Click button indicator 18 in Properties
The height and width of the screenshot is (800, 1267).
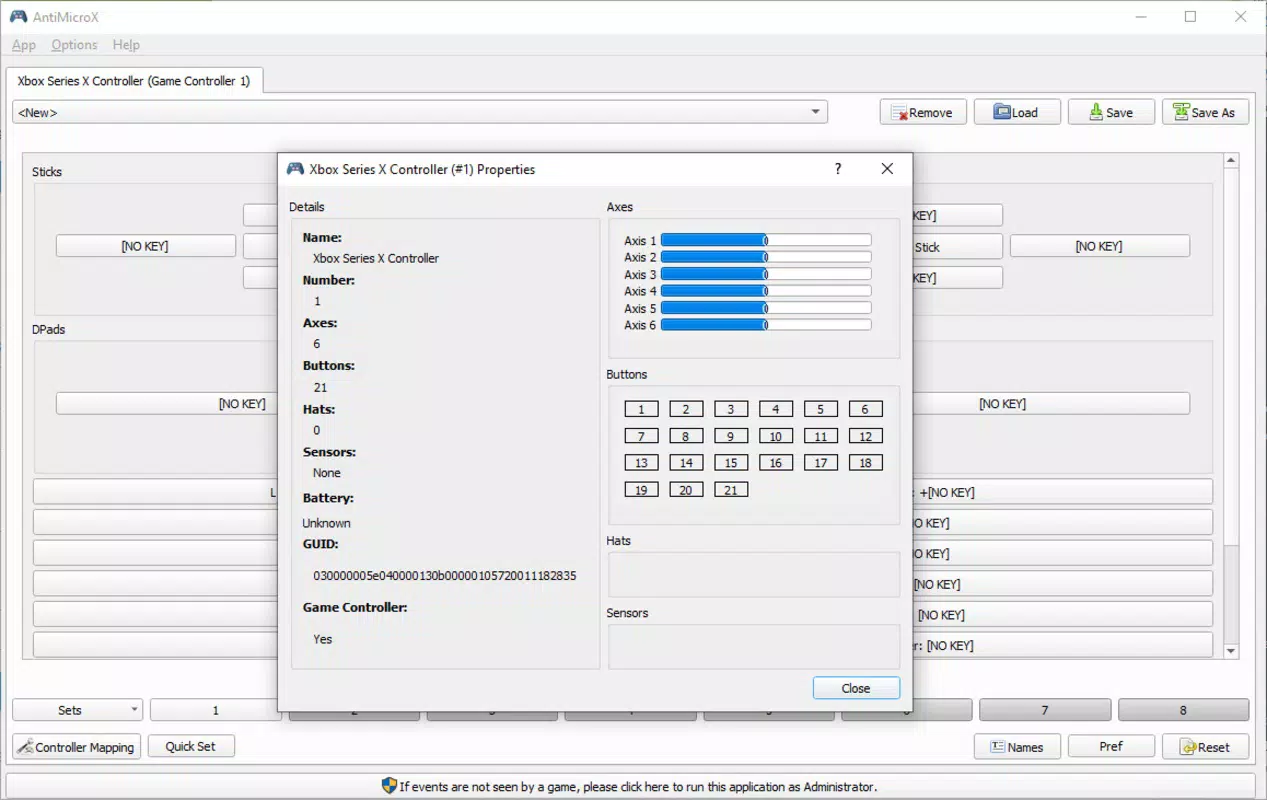tap(866, 463)
